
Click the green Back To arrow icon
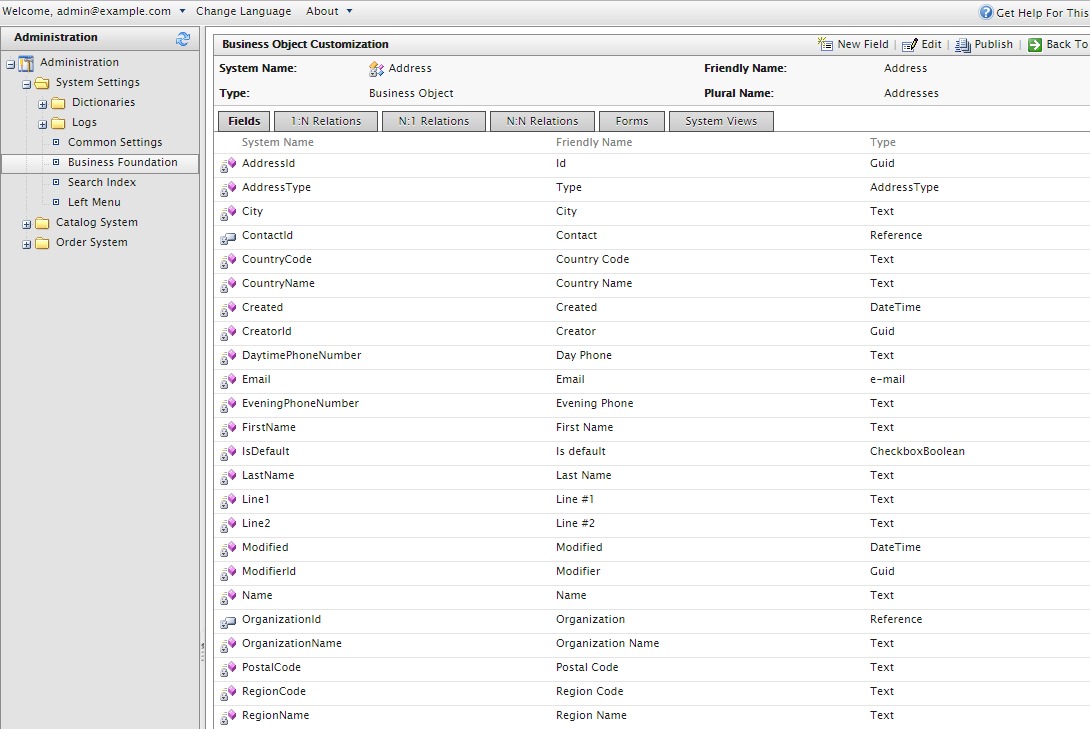coord(1035,45)
